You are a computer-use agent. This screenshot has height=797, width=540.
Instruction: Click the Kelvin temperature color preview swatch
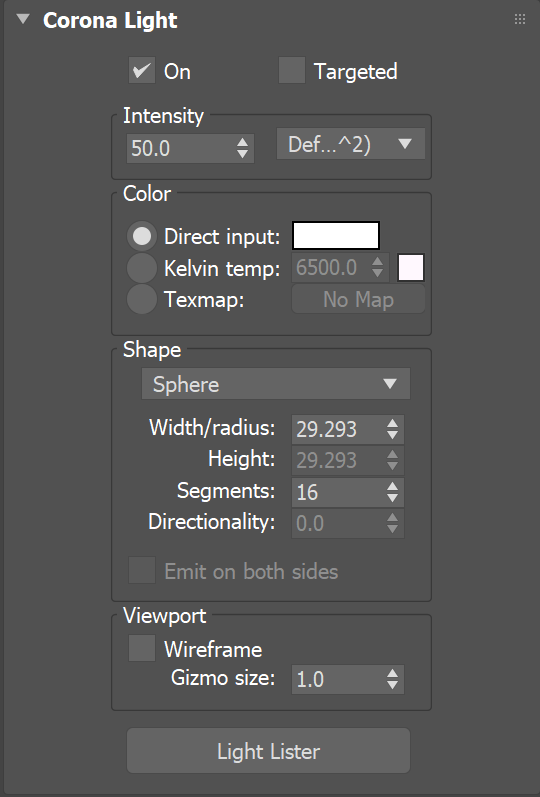pos(411,268)
